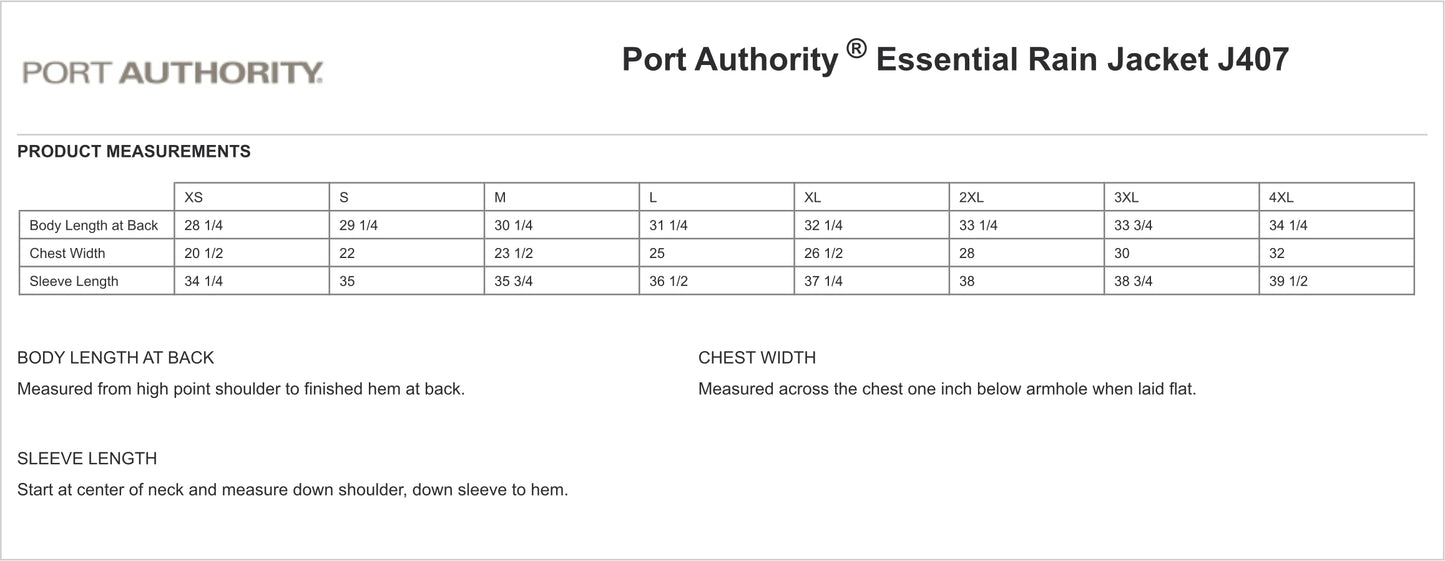This screenshot has width=1445, height=561.
Task: Click the 4XL column header
Action: coord(1281,198)
